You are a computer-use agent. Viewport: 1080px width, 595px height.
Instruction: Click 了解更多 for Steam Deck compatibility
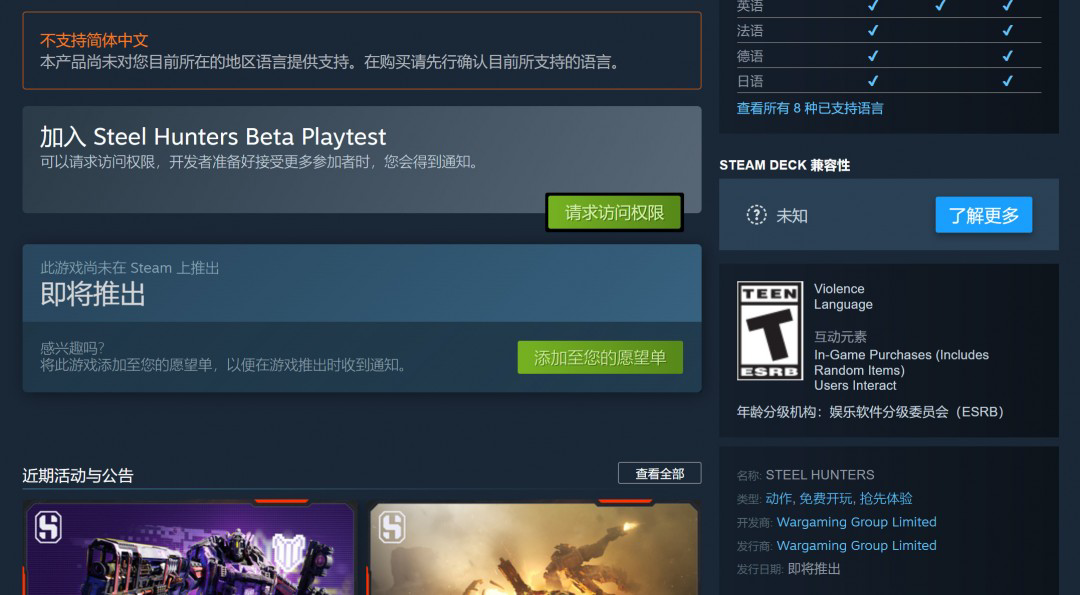click(x=984, y=215)
